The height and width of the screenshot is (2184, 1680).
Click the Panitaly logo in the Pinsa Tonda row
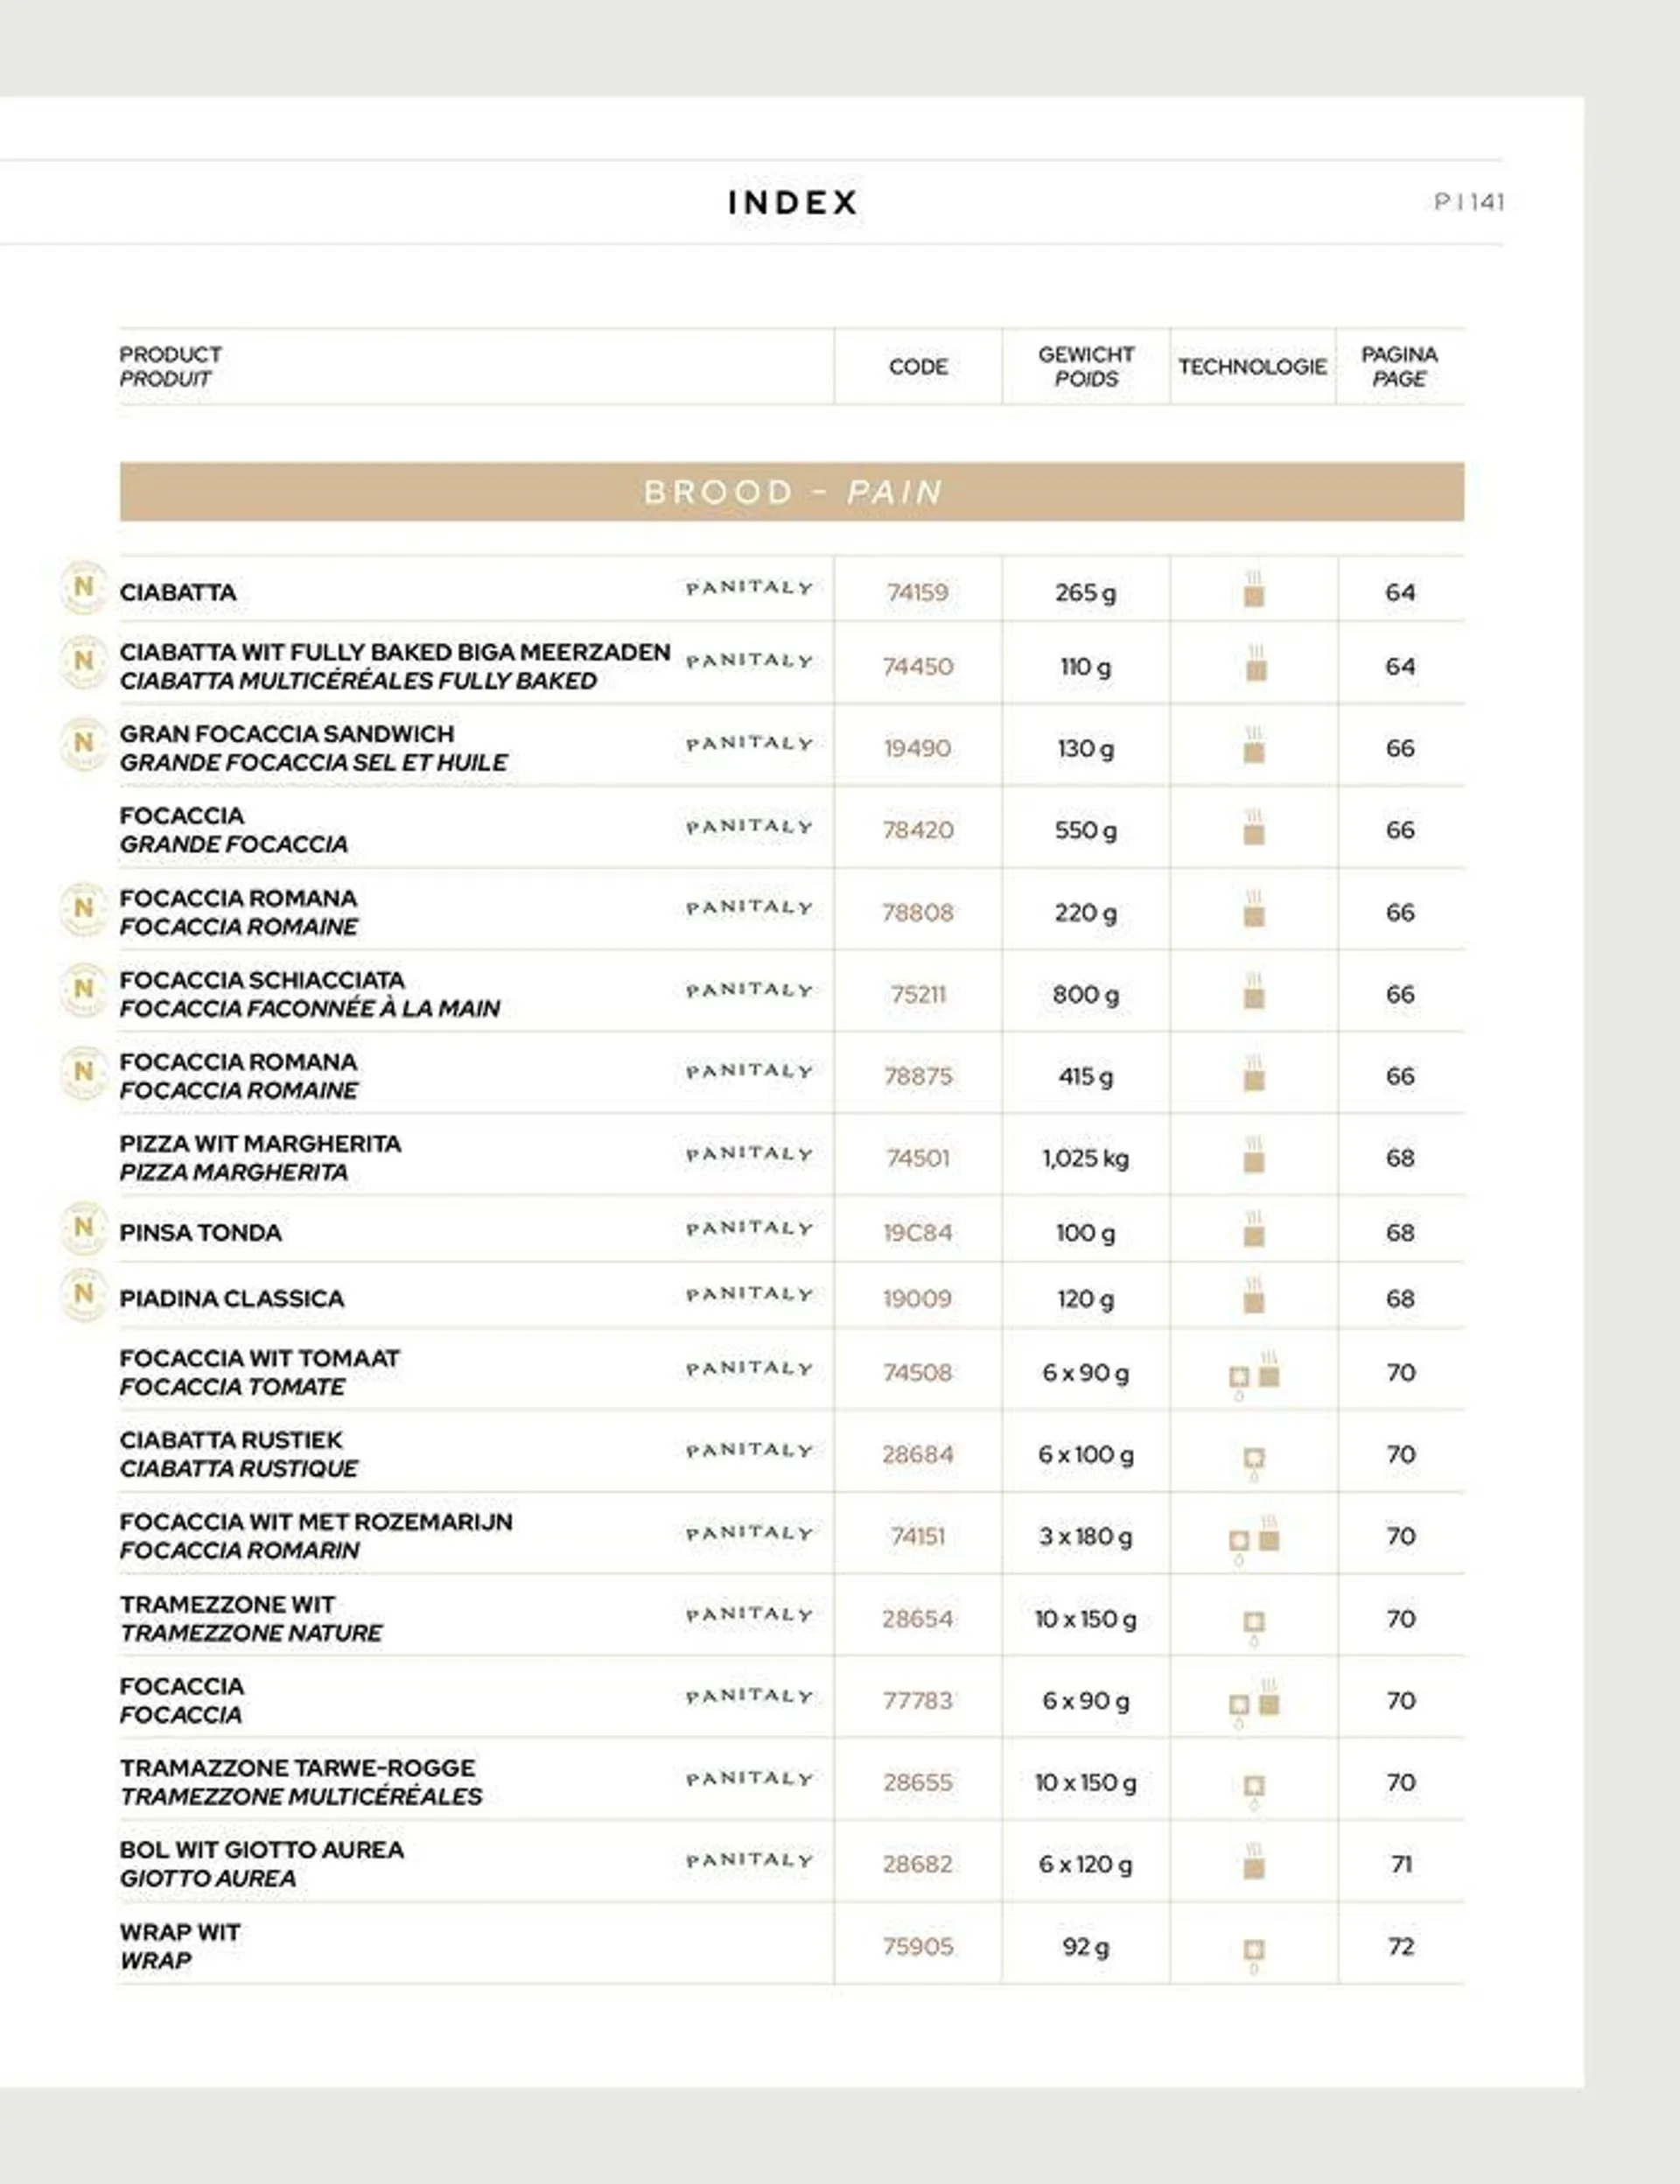749,1228
